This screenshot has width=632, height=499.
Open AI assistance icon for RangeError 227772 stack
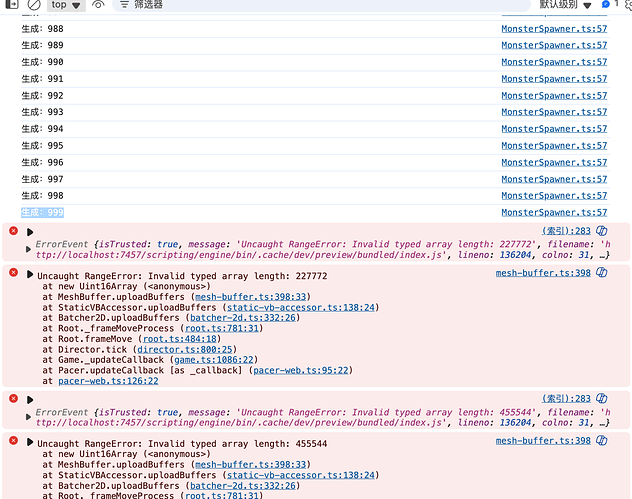pos(602,272)
